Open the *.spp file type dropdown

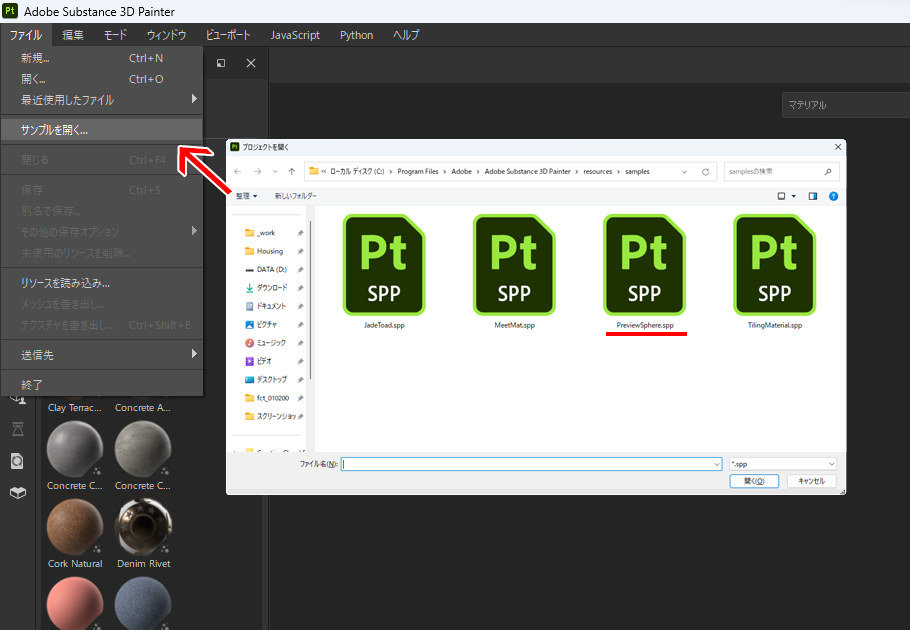[x=783, y=464]
